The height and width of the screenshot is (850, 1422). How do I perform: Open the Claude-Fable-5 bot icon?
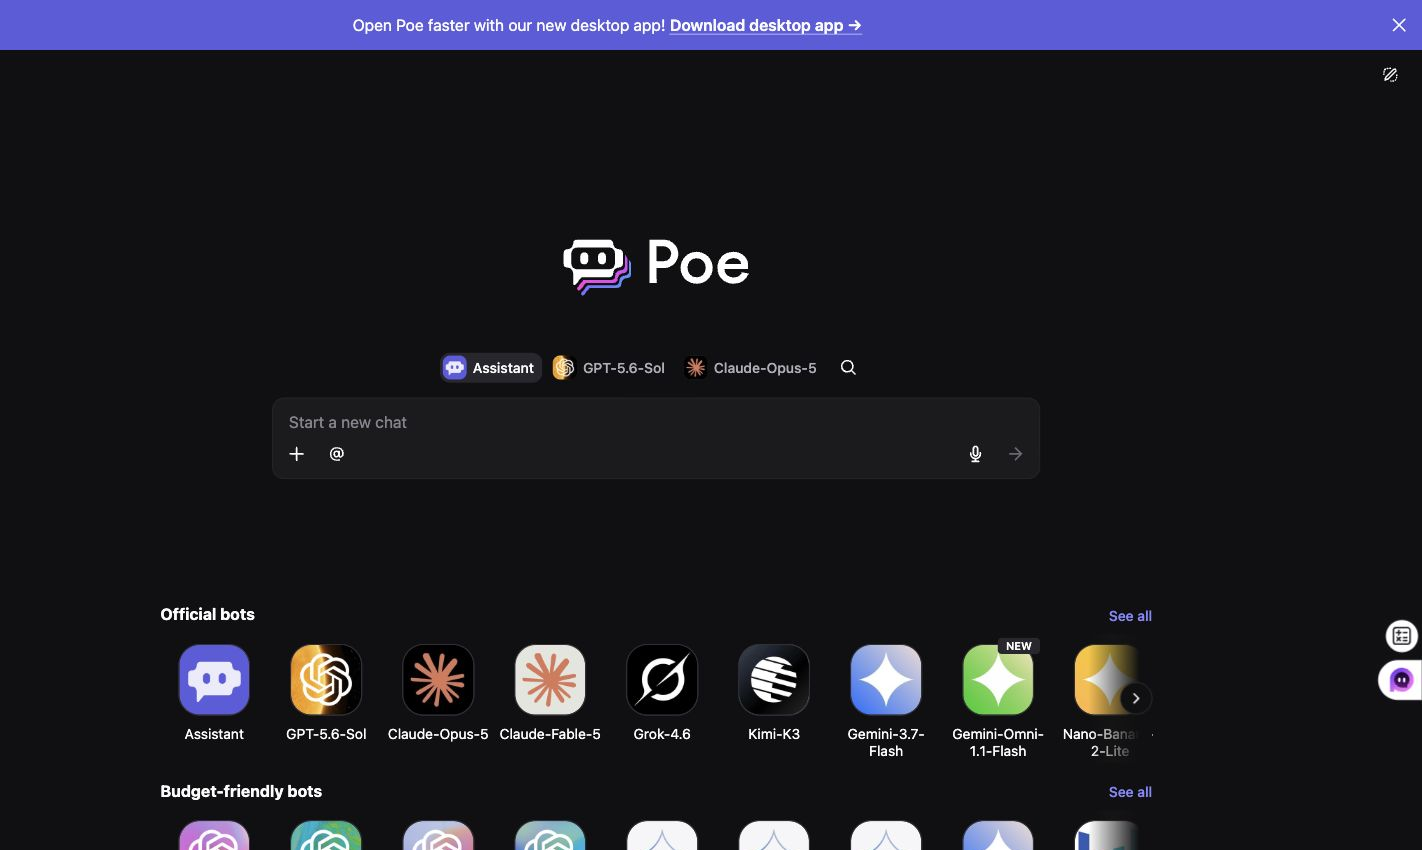tap(550, 680)
